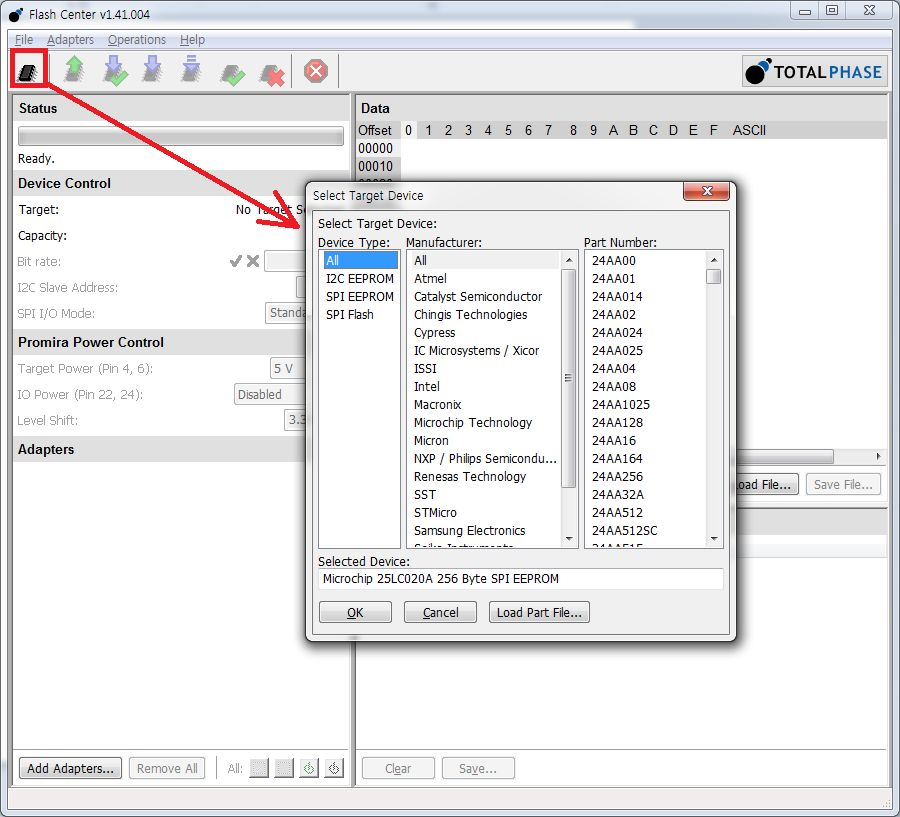This screenshot has height=817, width=900.
Task: Choose Atmel manufacturer
Action: pos(485,278)
